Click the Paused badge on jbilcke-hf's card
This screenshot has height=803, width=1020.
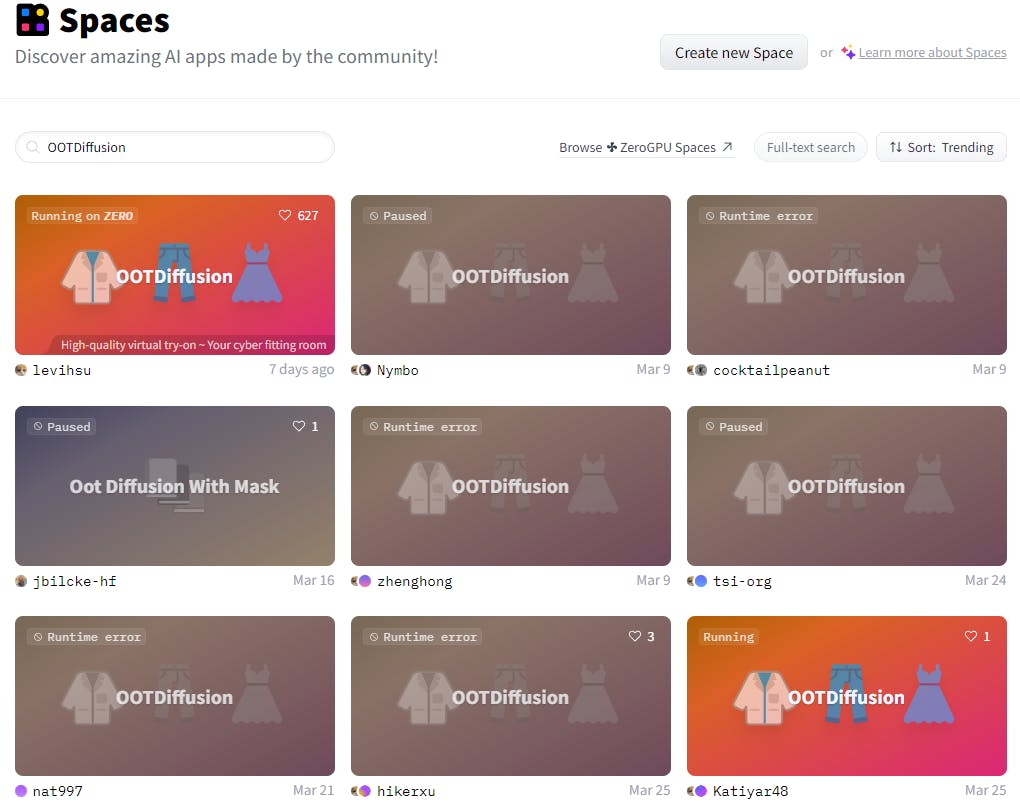pos(62,427)
